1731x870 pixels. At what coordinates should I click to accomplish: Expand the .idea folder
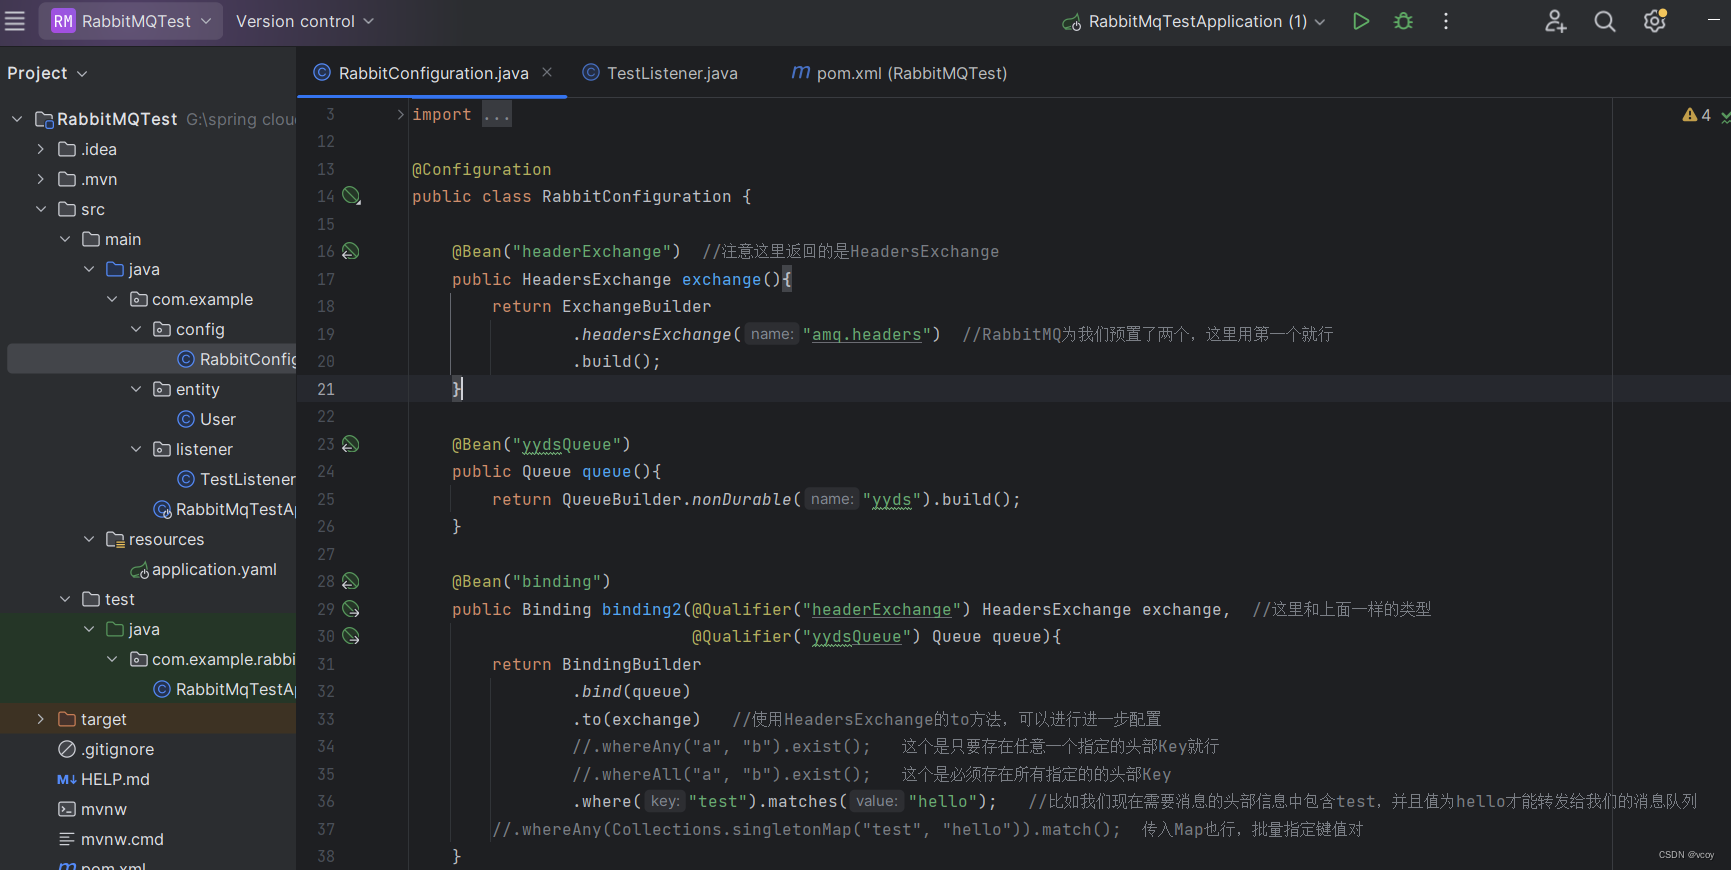pyautogui.click(x=41, y=149)
